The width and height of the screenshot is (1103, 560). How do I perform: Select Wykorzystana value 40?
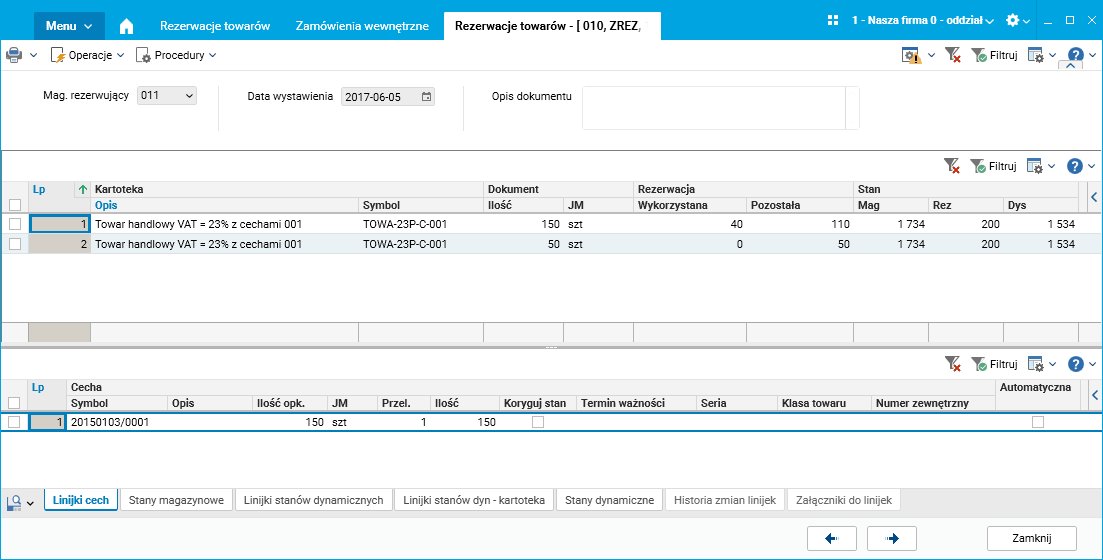point(690,224)
